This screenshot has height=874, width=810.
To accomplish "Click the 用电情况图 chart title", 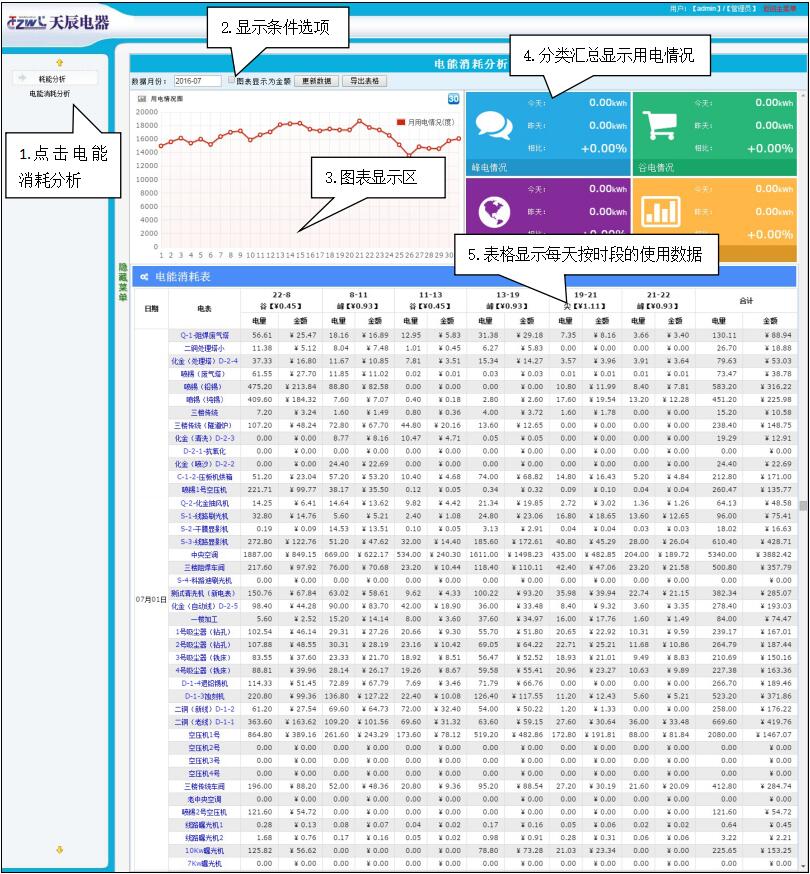I will tap(167, 99).
